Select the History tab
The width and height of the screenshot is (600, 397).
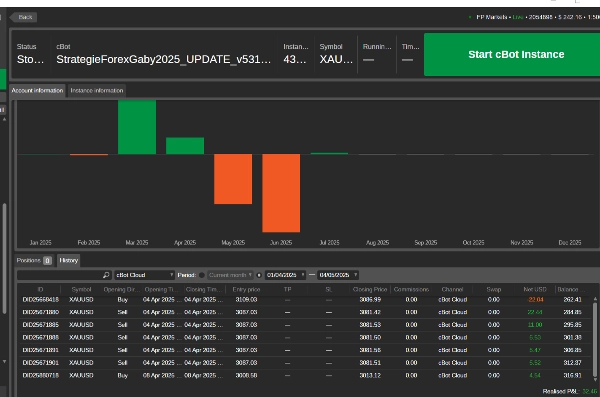pos(68,260)
